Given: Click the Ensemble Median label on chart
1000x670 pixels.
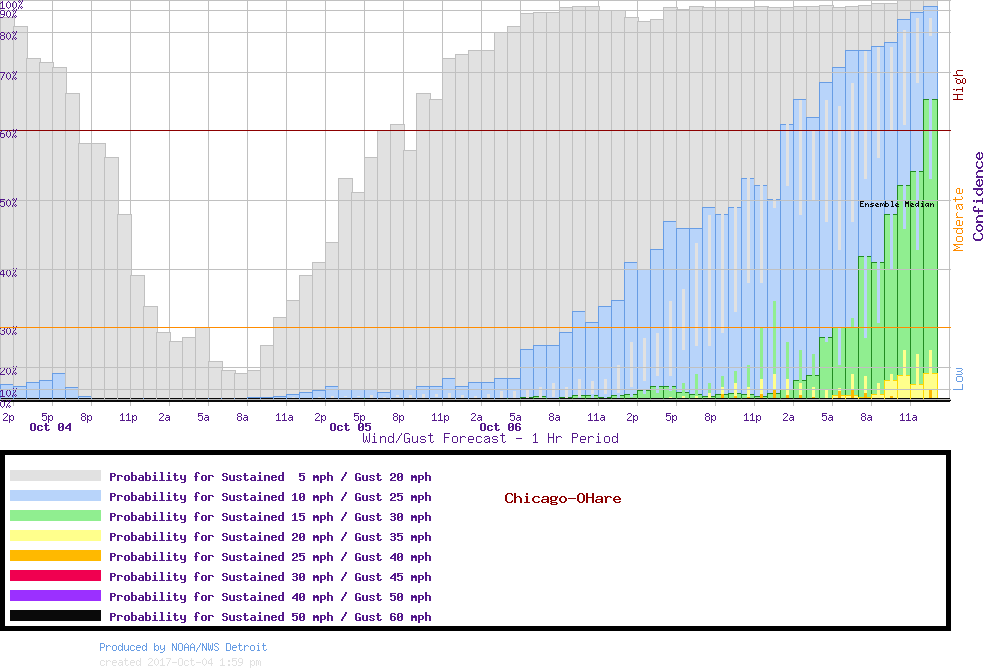Looking at the screenshot, I should 896,204.
